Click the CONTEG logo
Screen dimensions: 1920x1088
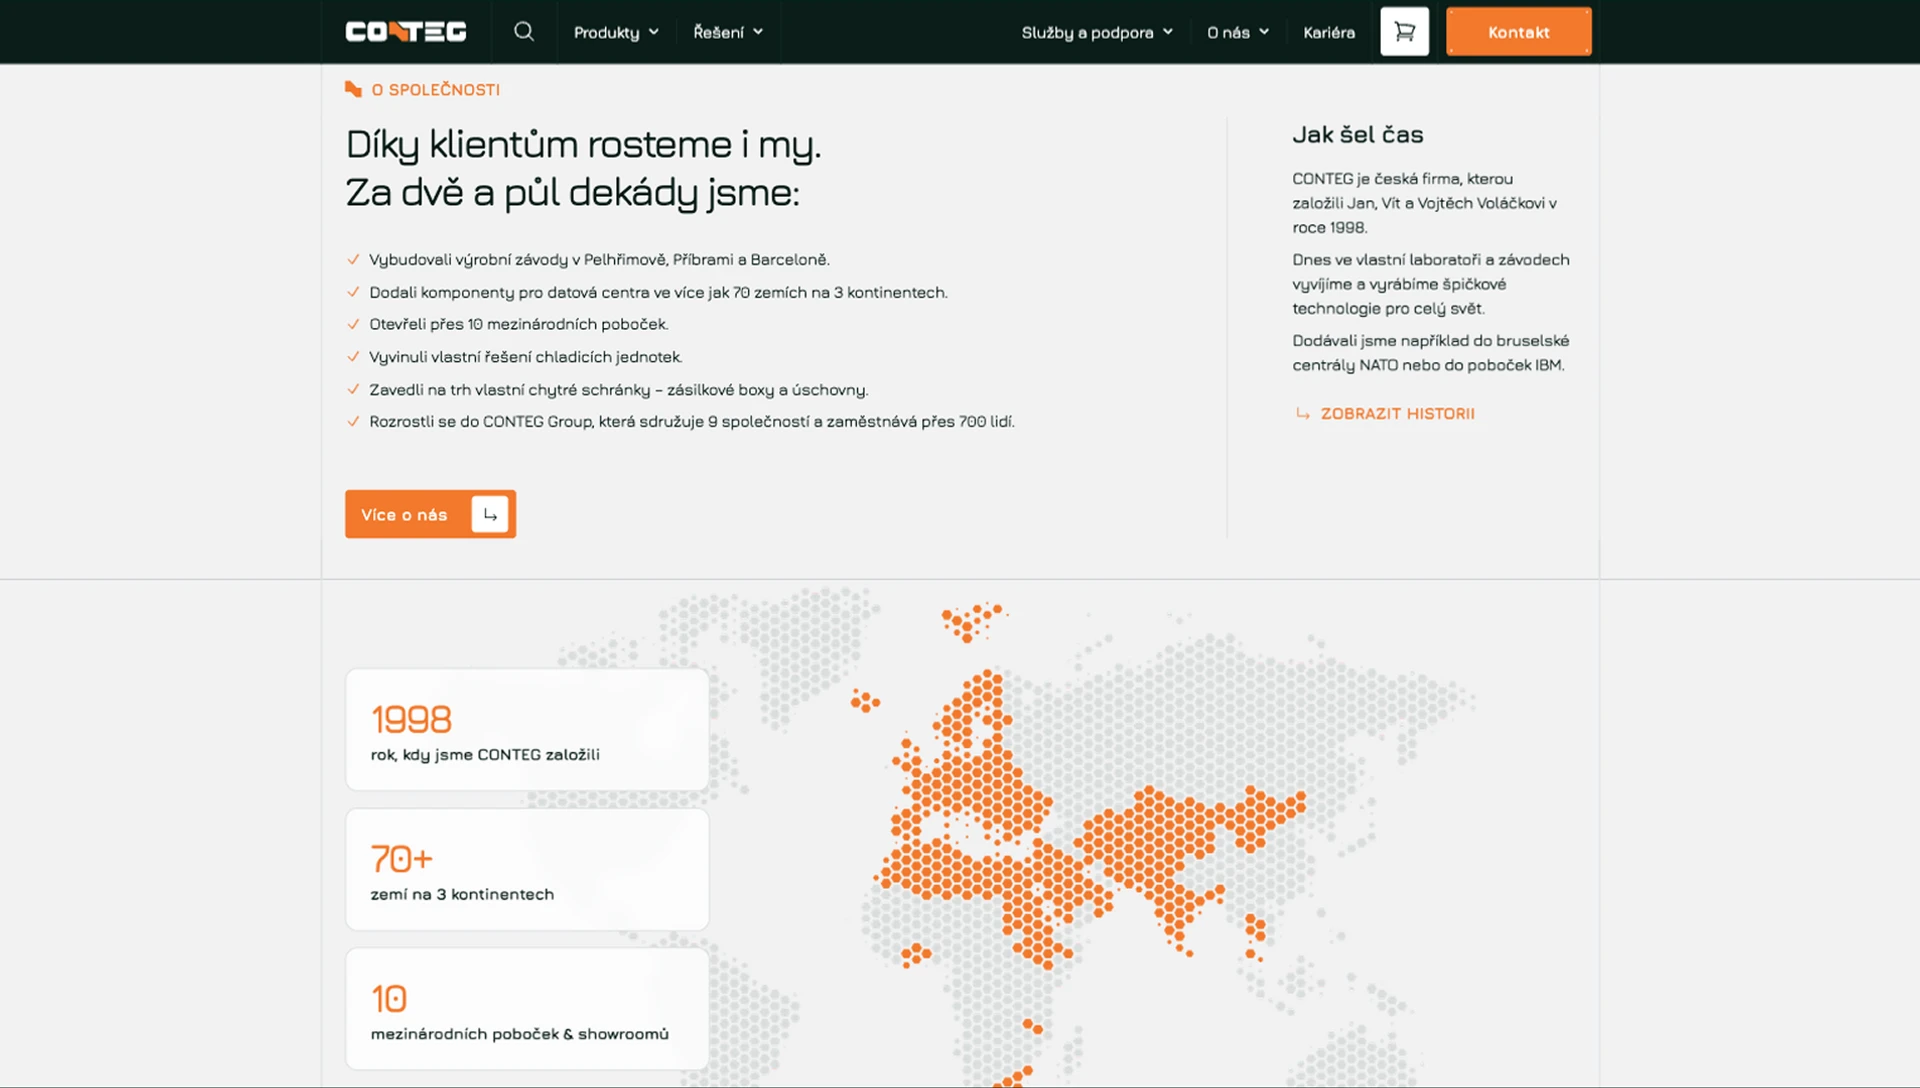point(406,32)
